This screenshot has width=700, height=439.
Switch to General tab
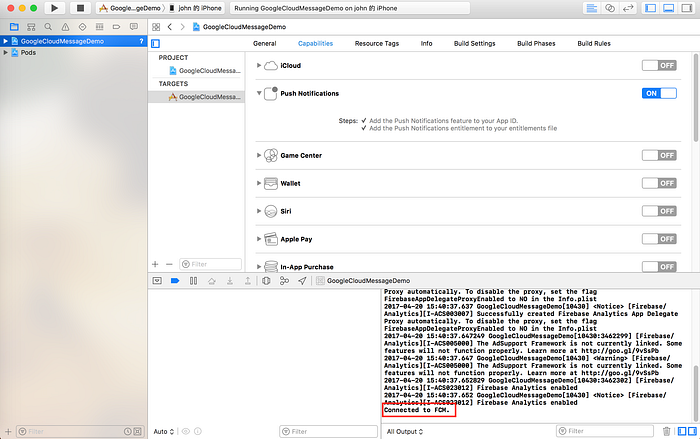[x=265, y=43]
